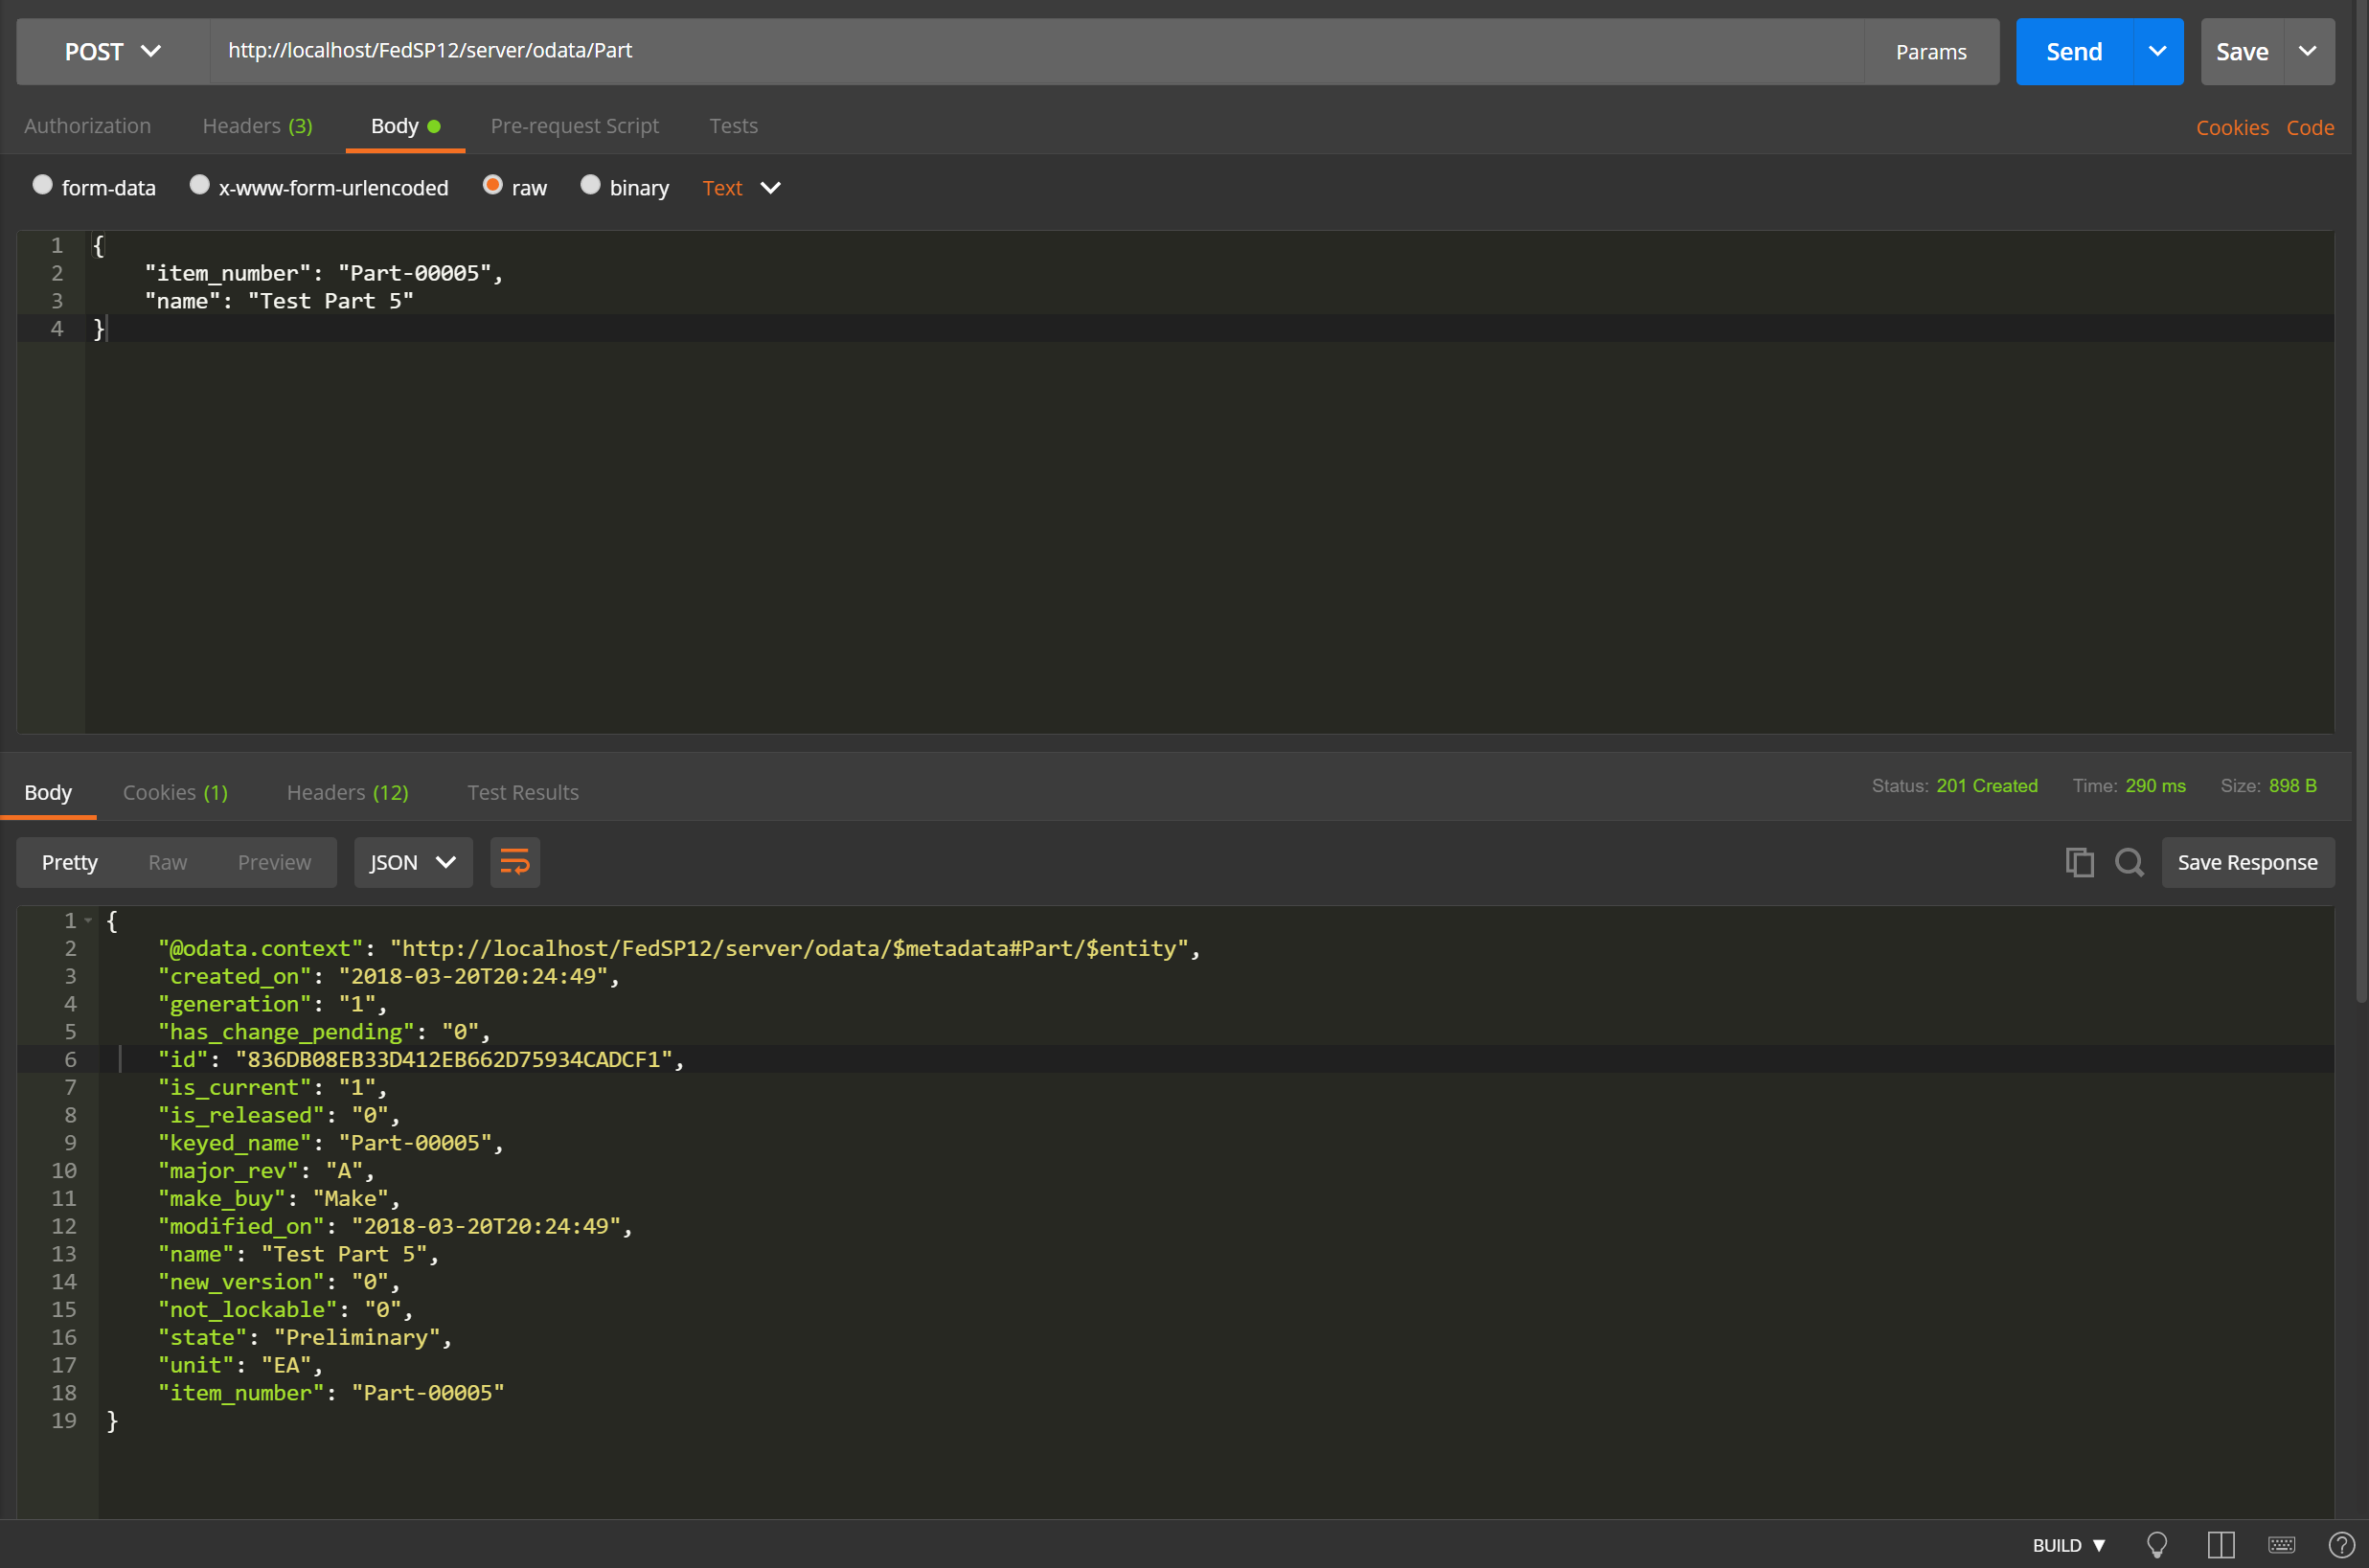
Task: Select the x-www-form-urlencoded radio option
Action: (x=199, y=185)
